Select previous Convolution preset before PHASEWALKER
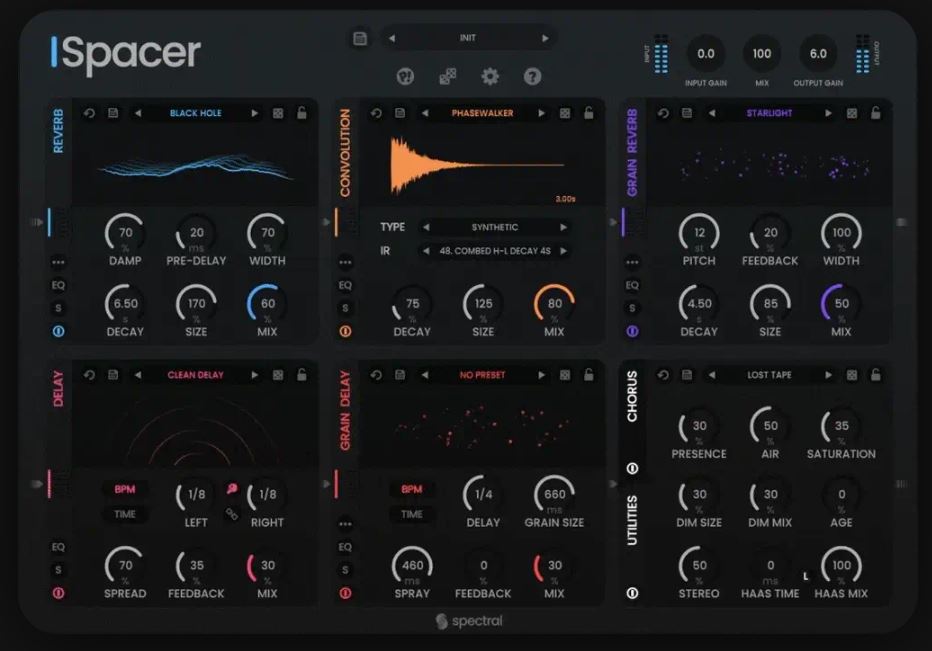The width and height of the screenshot is (932, 651). [425, 113]
